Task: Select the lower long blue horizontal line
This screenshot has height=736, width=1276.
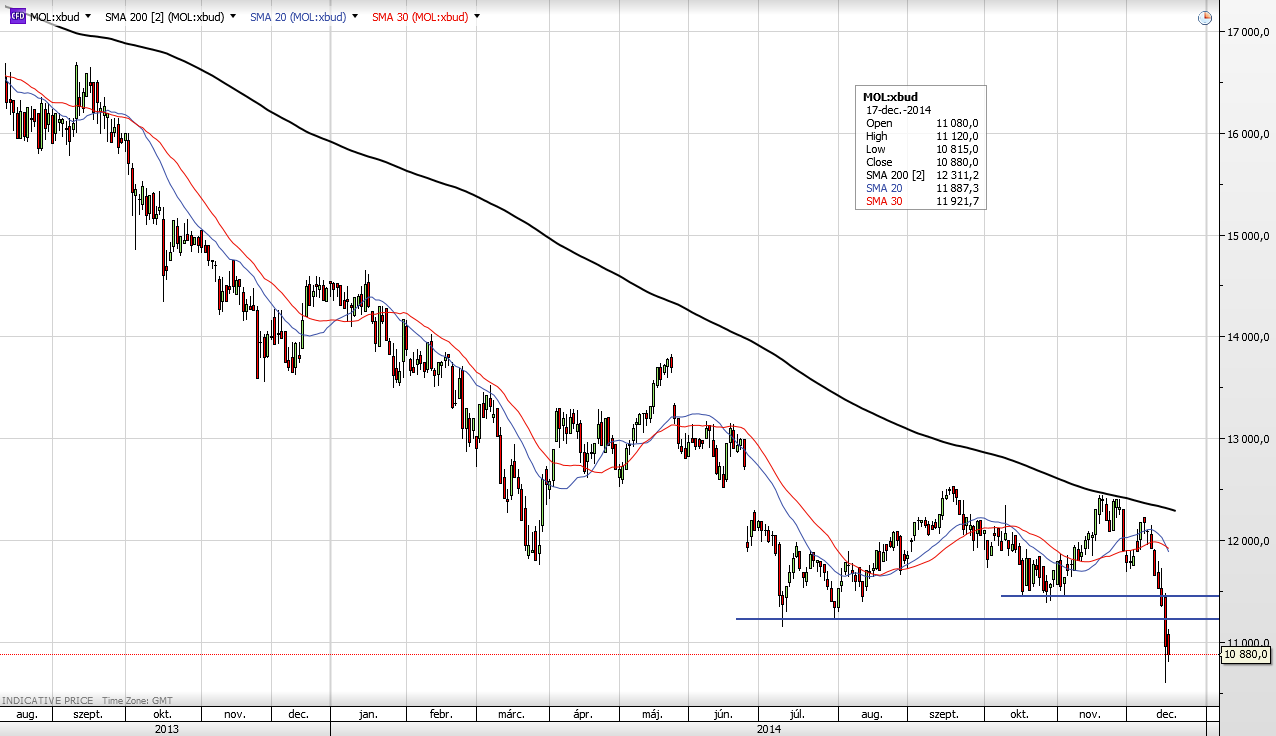Action: tap(978, 619)
